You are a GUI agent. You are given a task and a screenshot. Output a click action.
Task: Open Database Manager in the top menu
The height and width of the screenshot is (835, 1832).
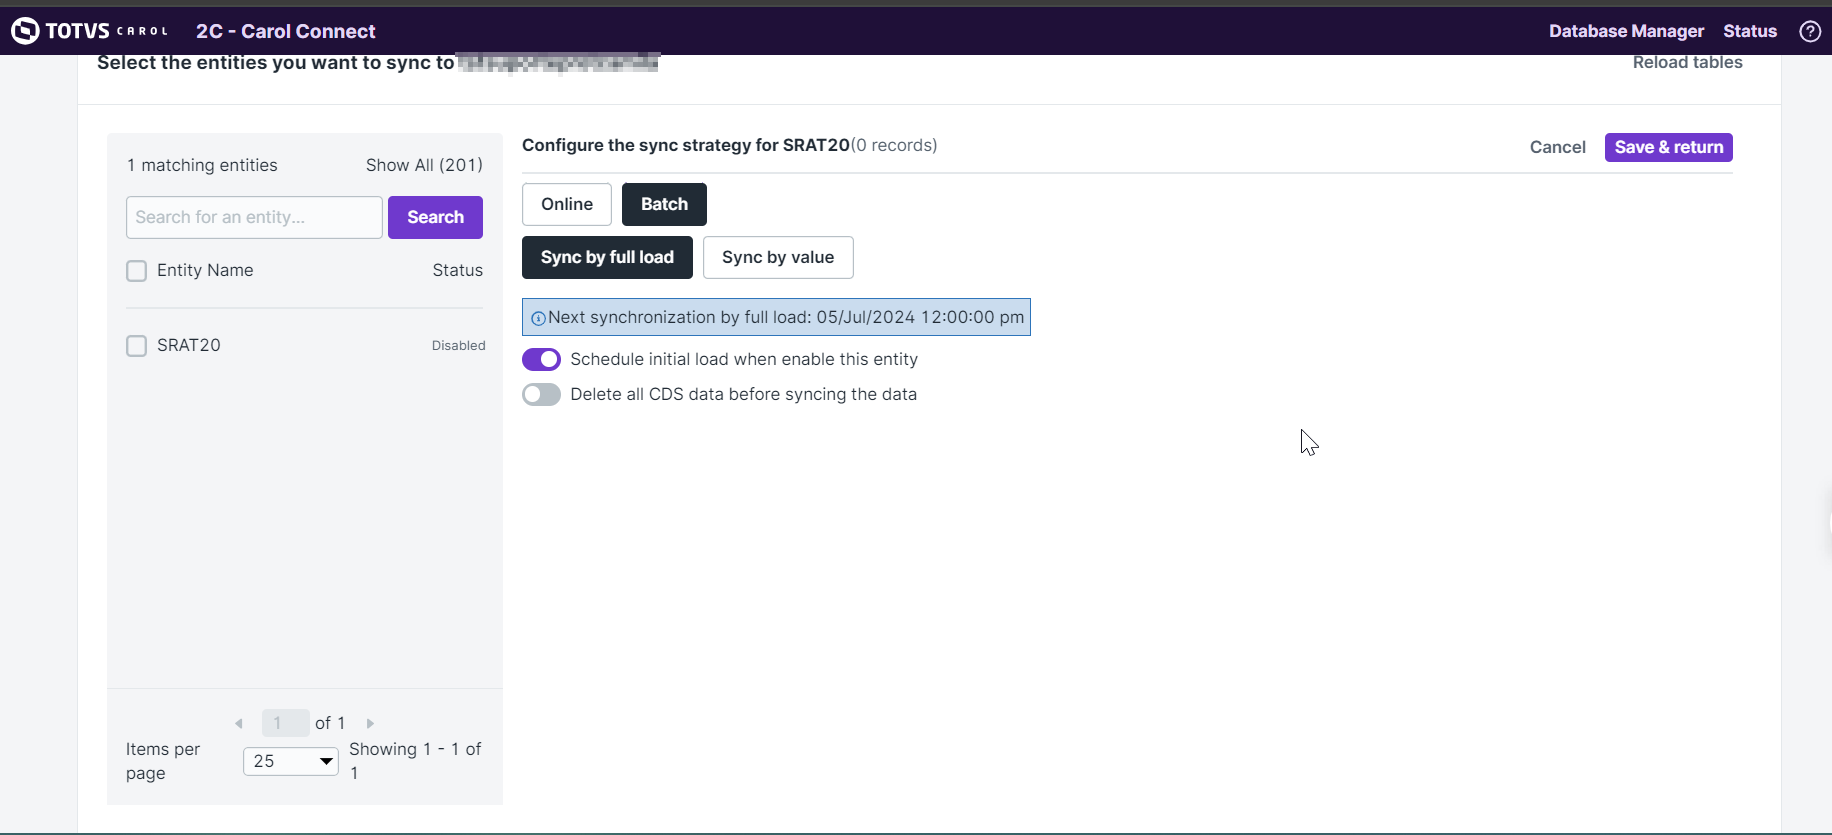pos(1626,31)
